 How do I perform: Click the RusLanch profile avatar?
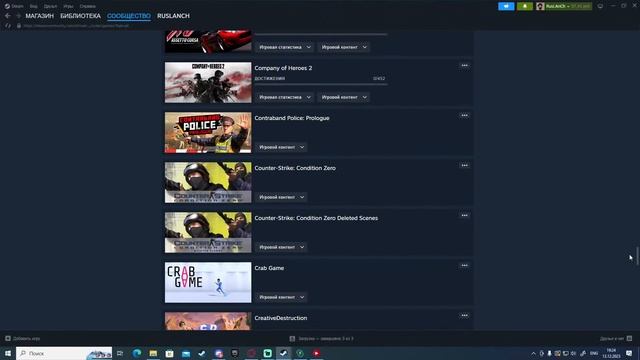point(540,6)
